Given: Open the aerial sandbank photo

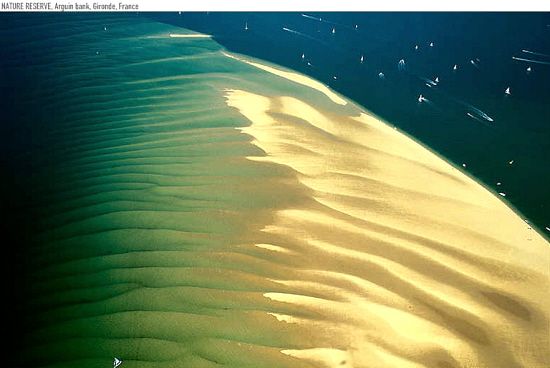Looking at the screenshot, I should pyautogui.click(x=275, y=190).
